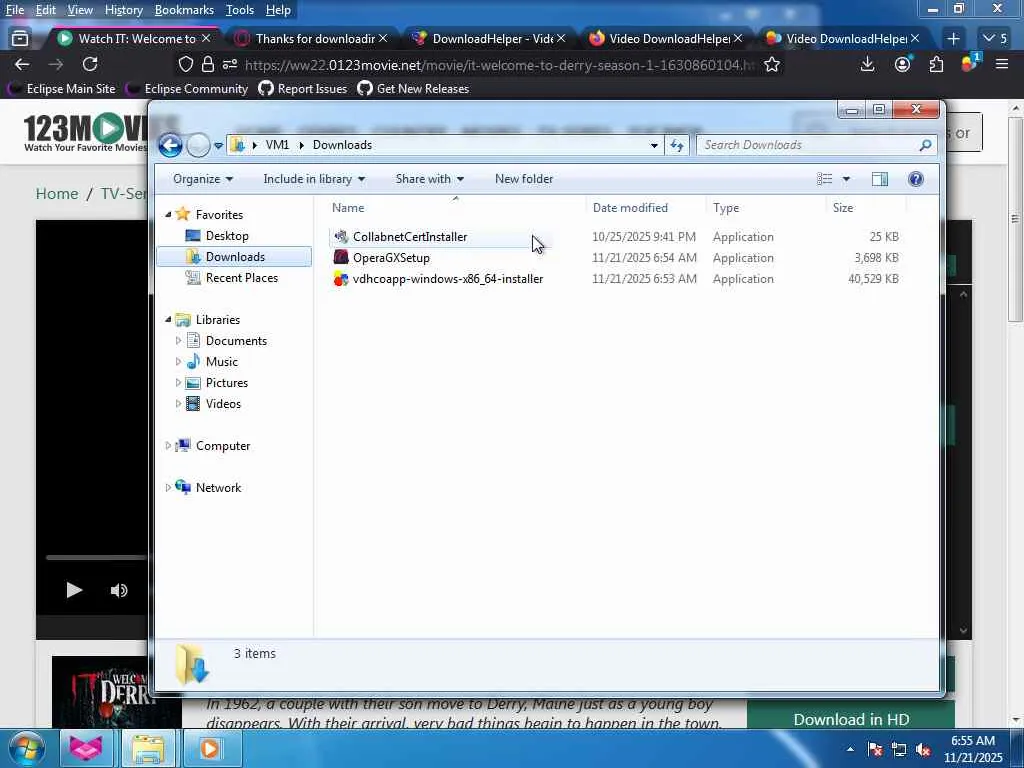Open Firefox History menu
The width and height of the screenshot is (1024, 768).
pyautogui.click(x=123, y=10)
